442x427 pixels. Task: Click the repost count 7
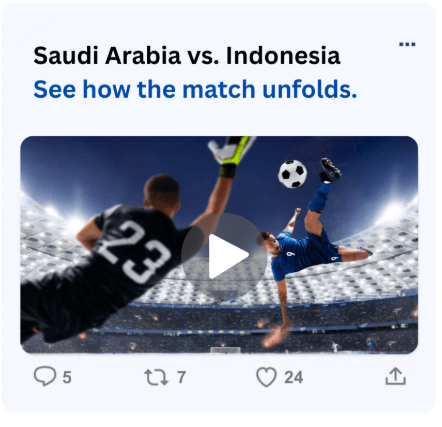pyautogui.click(x=181, y=377)
